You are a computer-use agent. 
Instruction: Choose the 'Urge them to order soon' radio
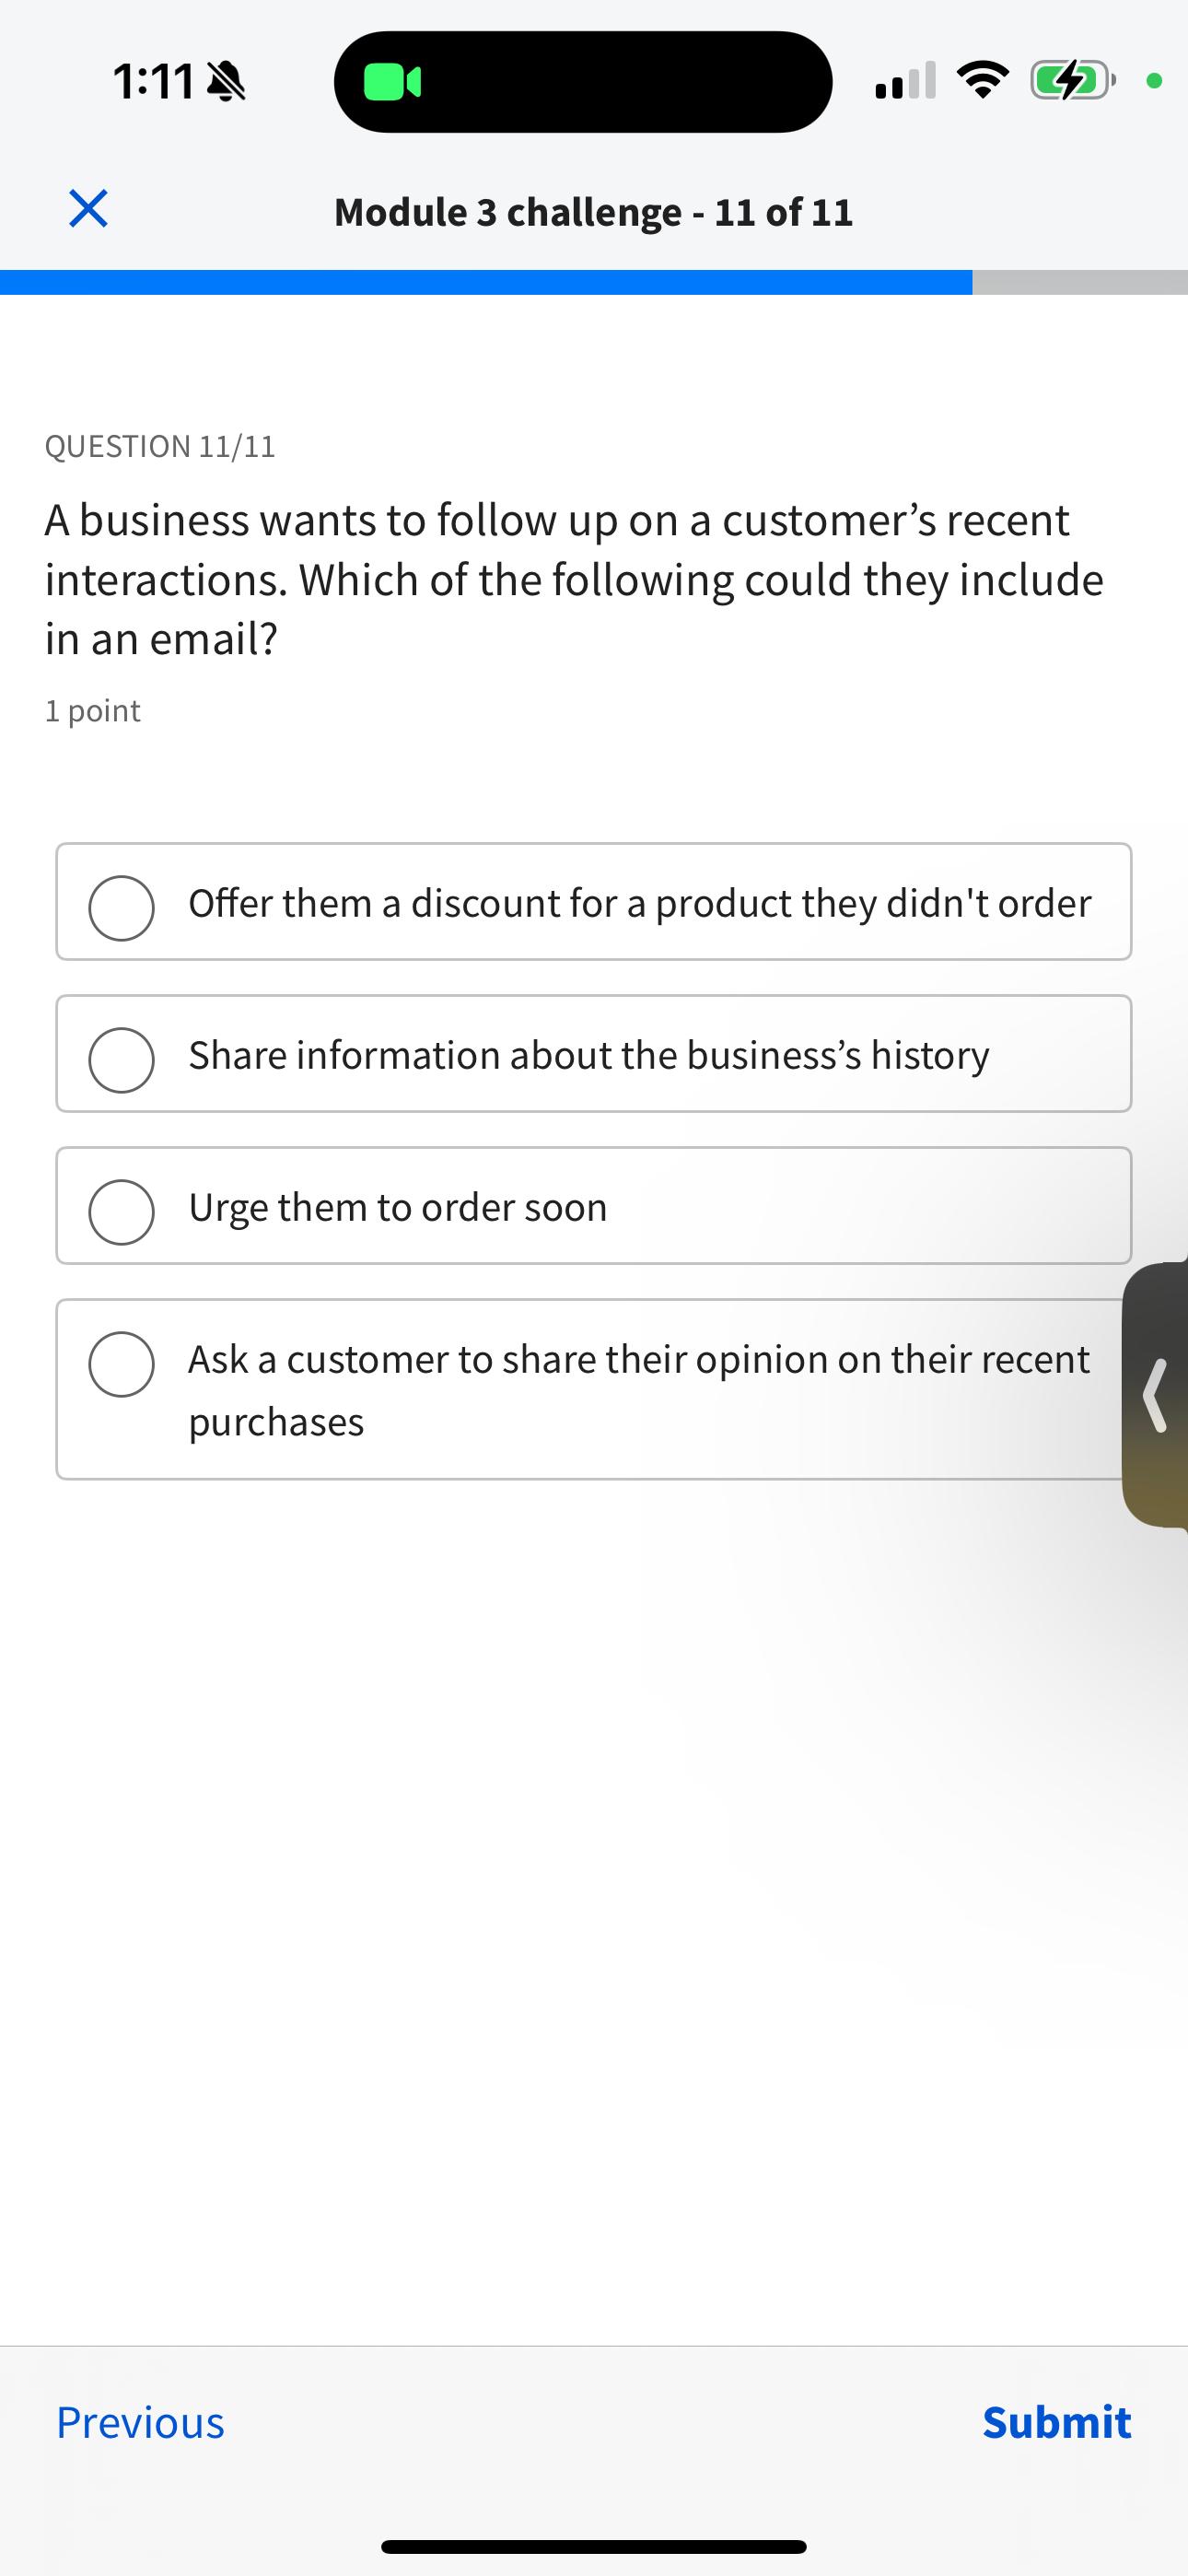pyautogui.click(x=121, y=1212)
